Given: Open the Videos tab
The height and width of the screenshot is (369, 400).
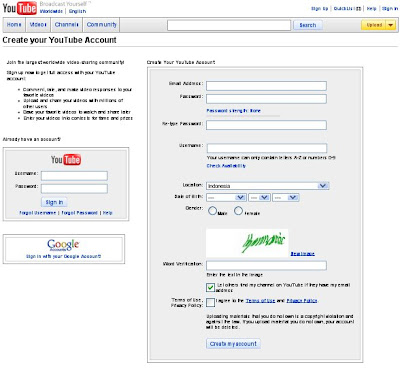Looking at the screenshot, I should 38,25.
